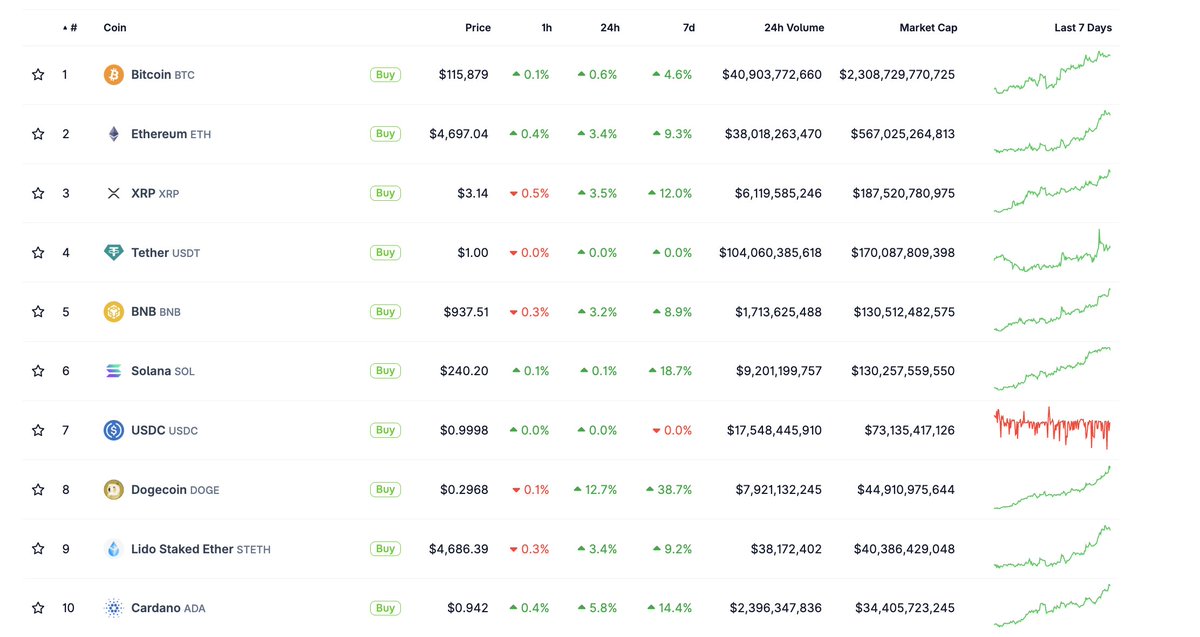
Task: Click the XRP logo icon
Action: pos(114,193)
